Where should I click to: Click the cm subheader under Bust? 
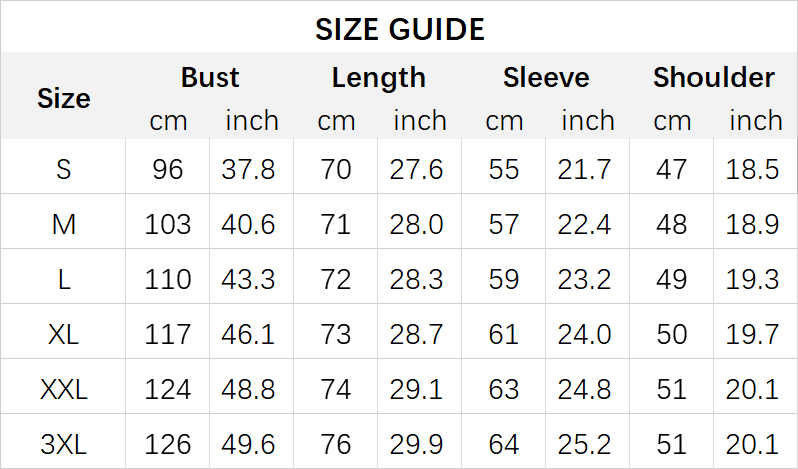pyautogui.click(x=168, y=121)
